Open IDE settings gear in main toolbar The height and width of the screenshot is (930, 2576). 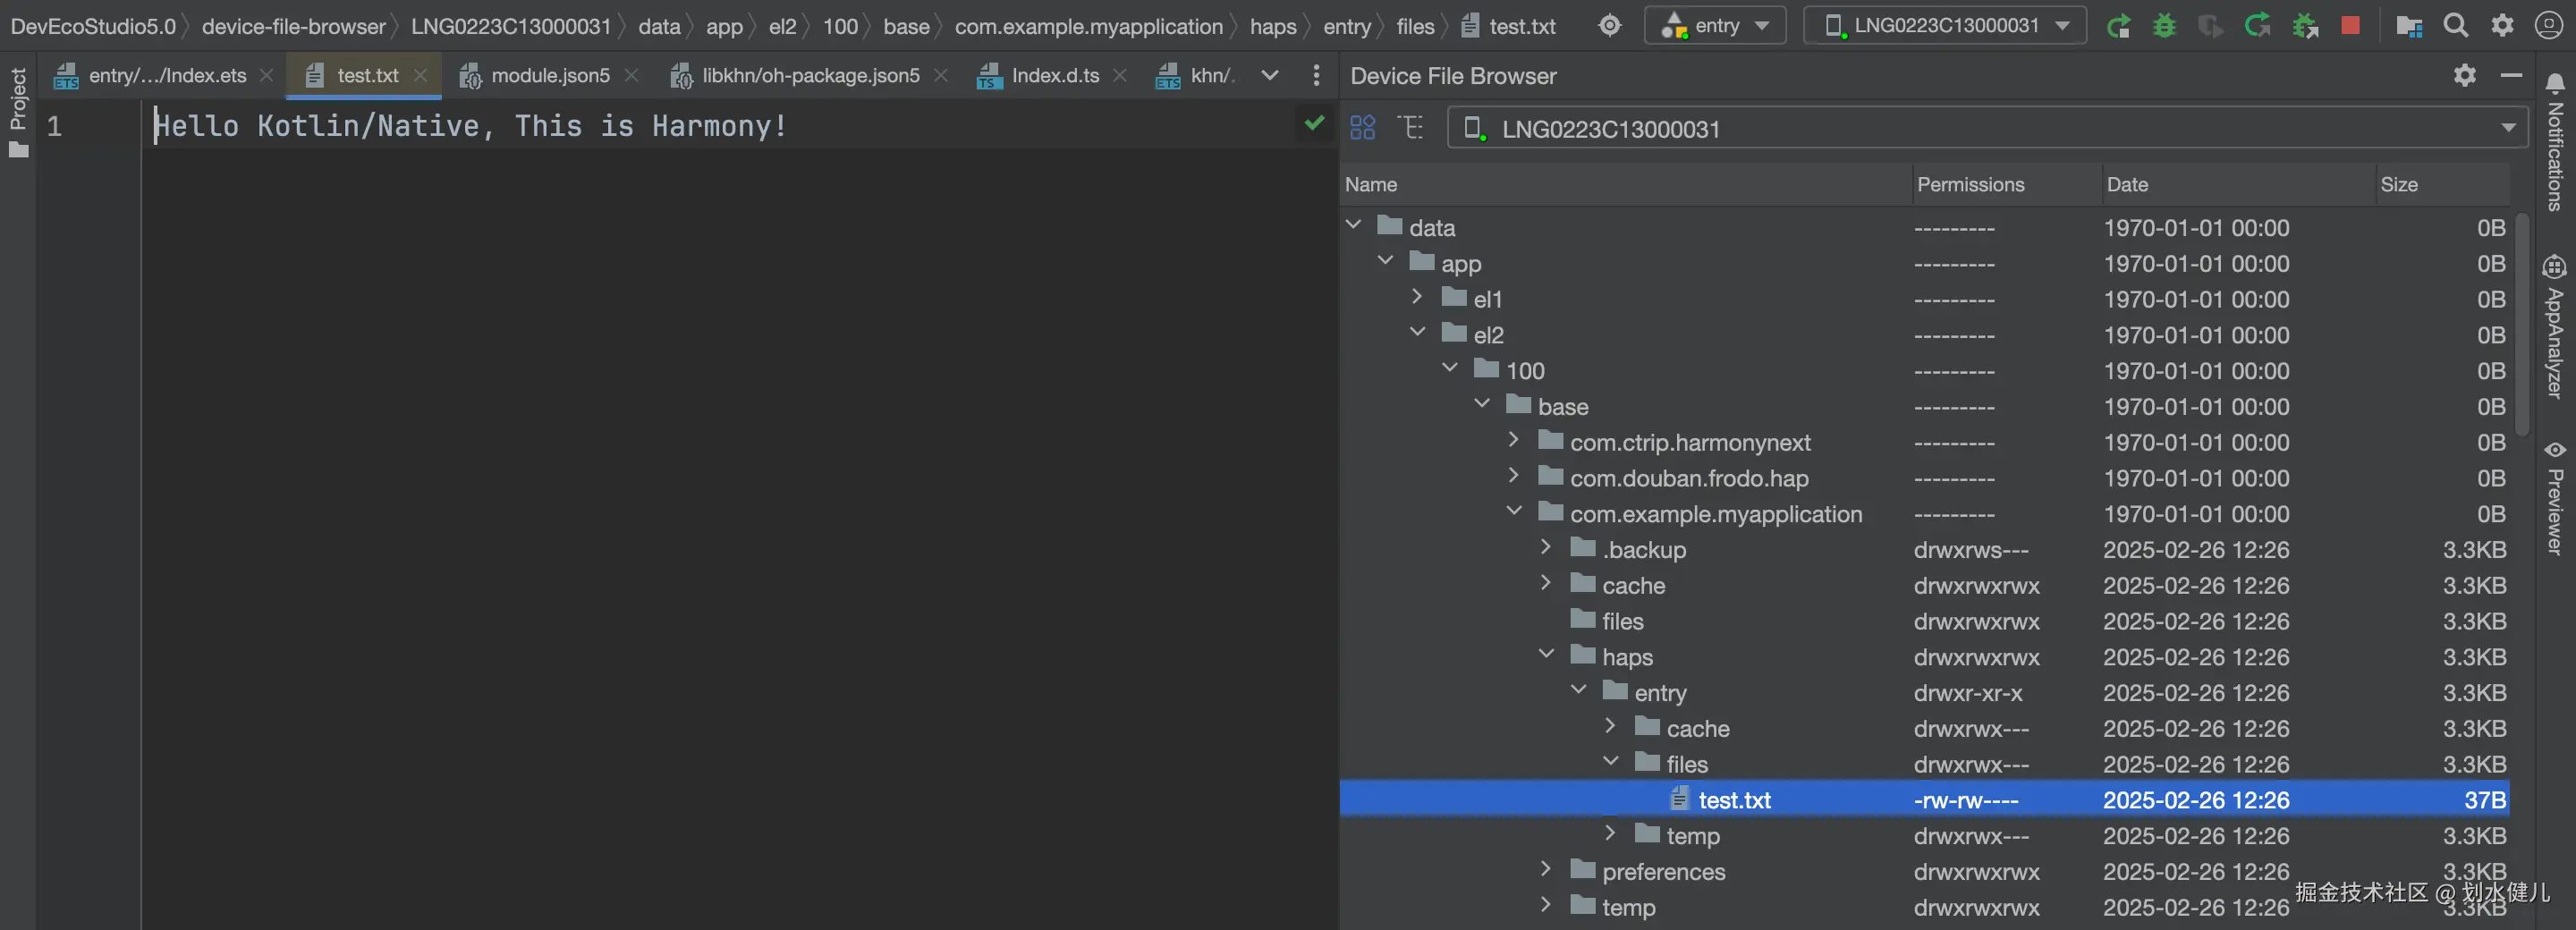tap(2502, 26)
